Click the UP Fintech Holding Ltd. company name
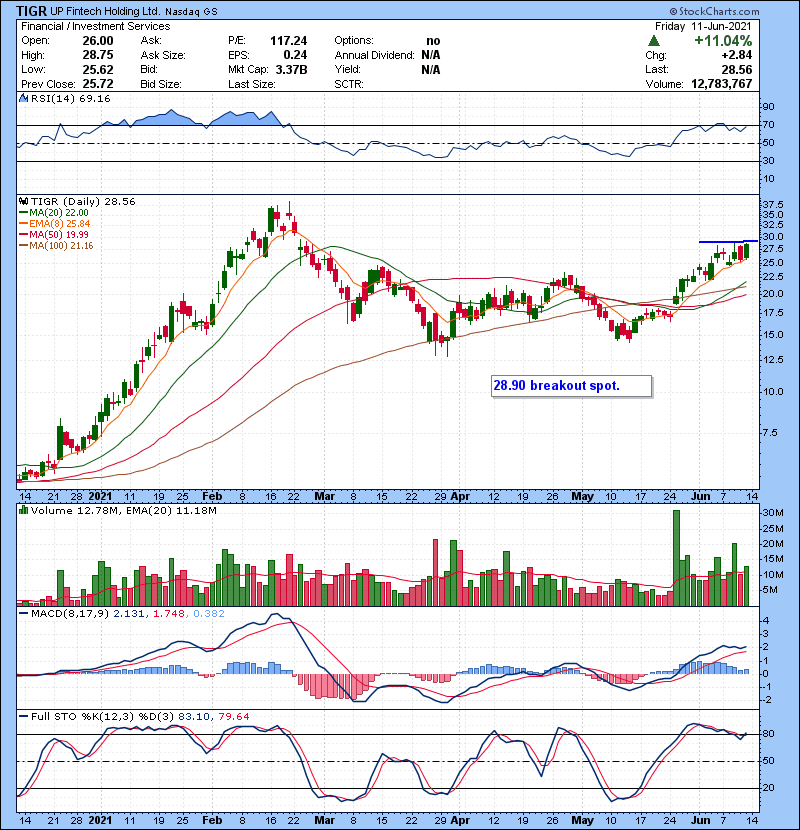Viewport: 800px width, 830px height. tap(105, 11)
